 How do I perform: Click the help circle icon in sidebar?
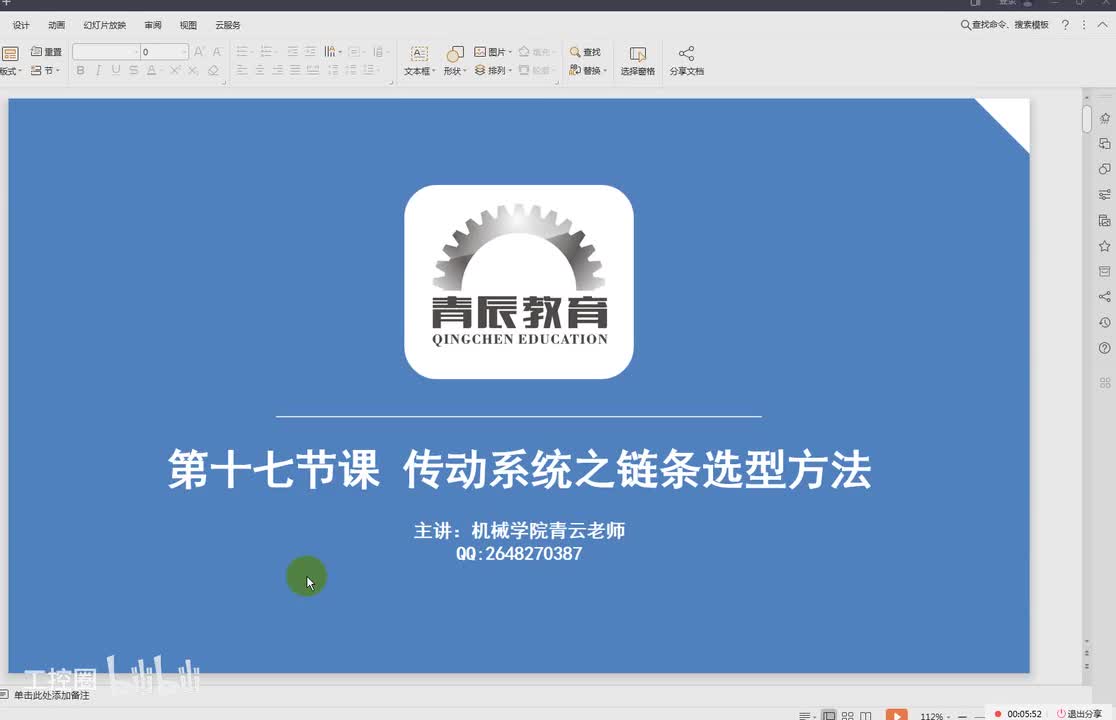point(1105,348)
